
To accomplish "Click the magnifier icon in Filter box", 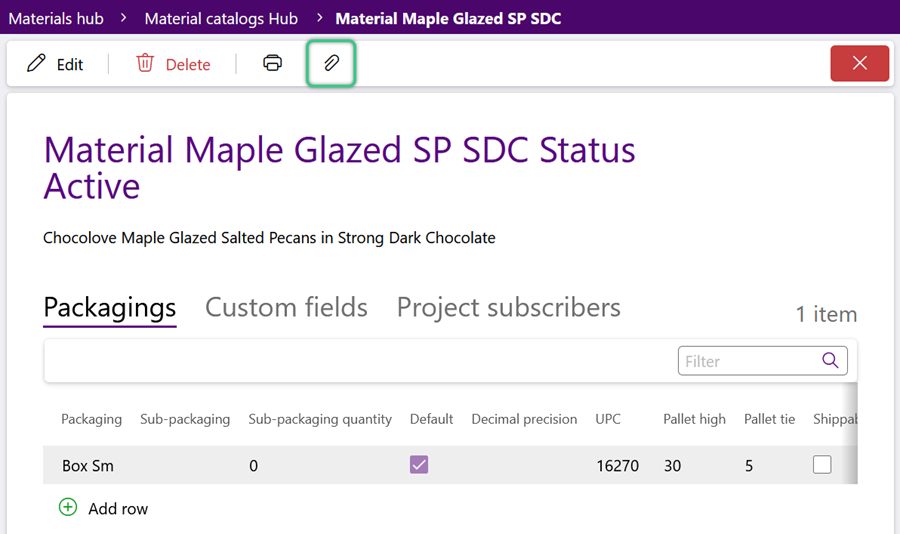I will tap(830, 361).
